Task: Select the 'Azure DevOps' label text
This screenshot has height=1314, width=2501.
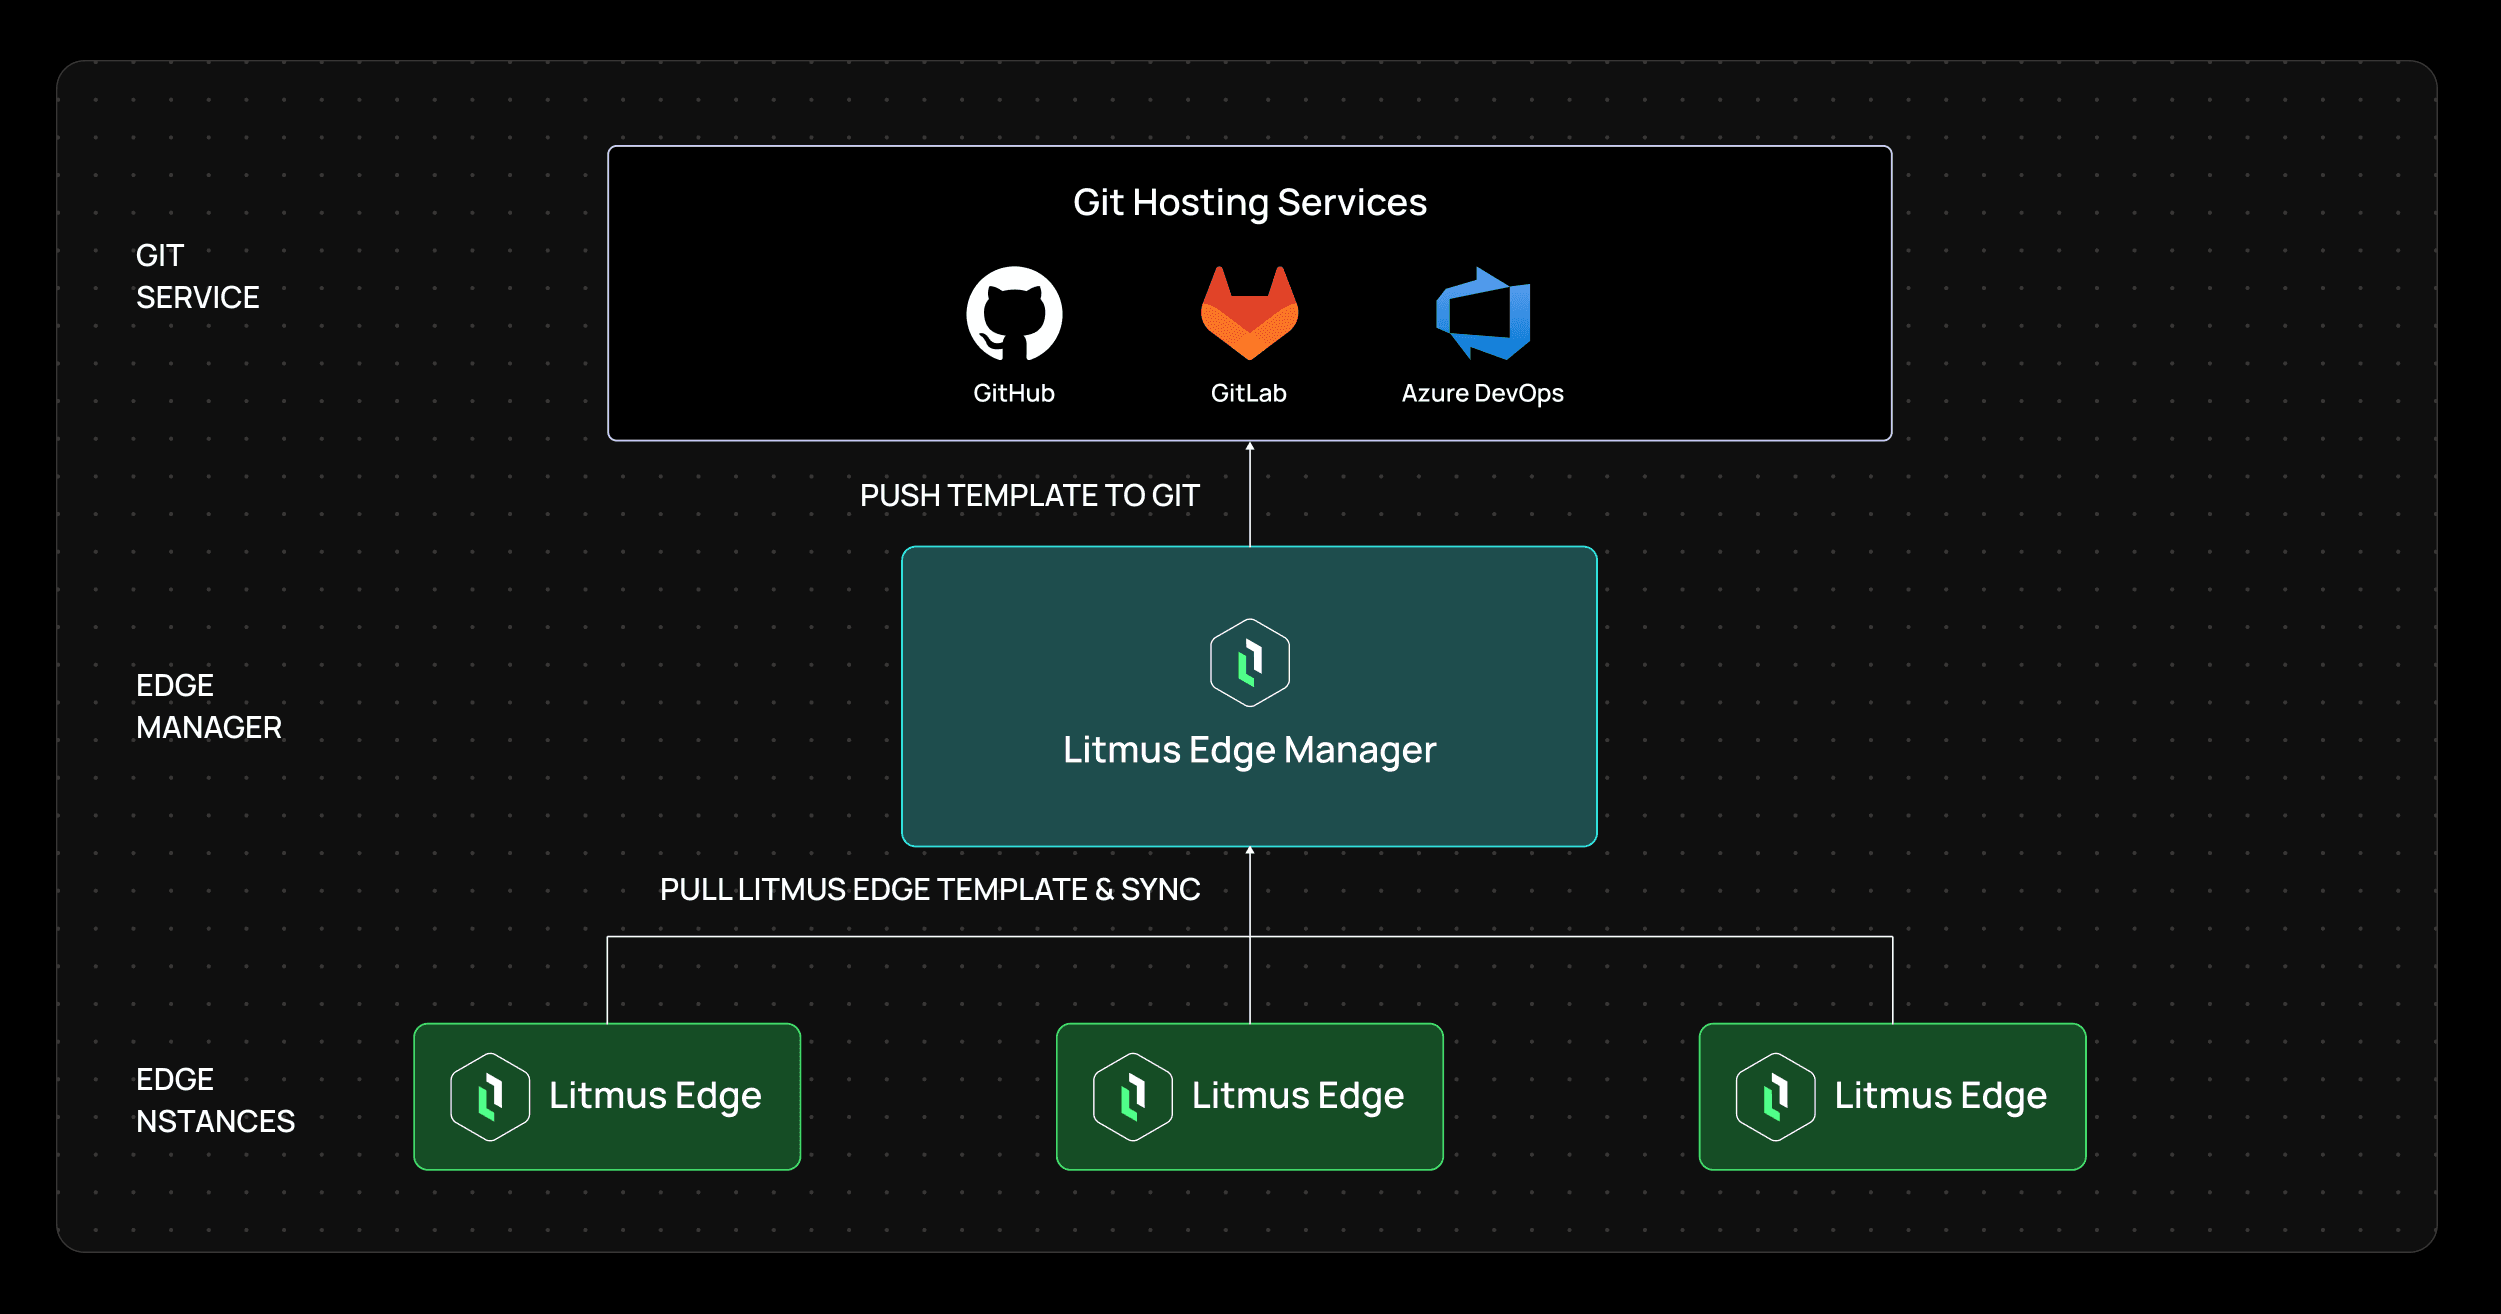Action: (x=1482, y=394)
